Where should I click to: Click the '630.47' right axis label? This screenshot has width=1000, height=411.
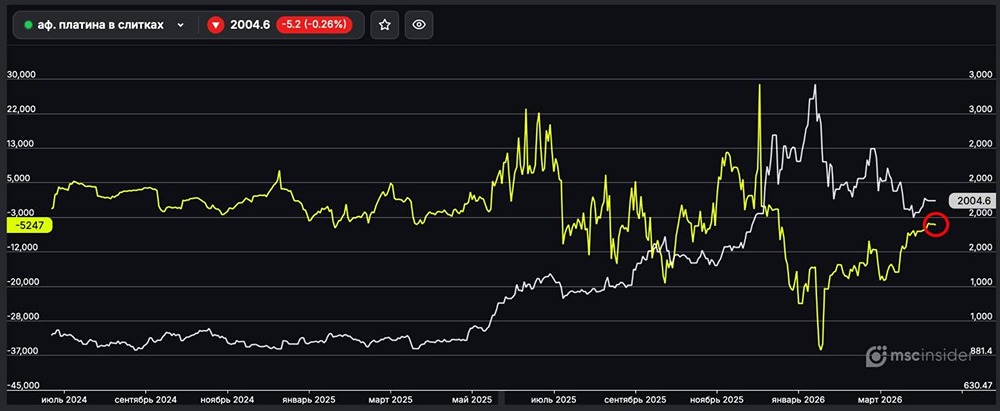980,386
